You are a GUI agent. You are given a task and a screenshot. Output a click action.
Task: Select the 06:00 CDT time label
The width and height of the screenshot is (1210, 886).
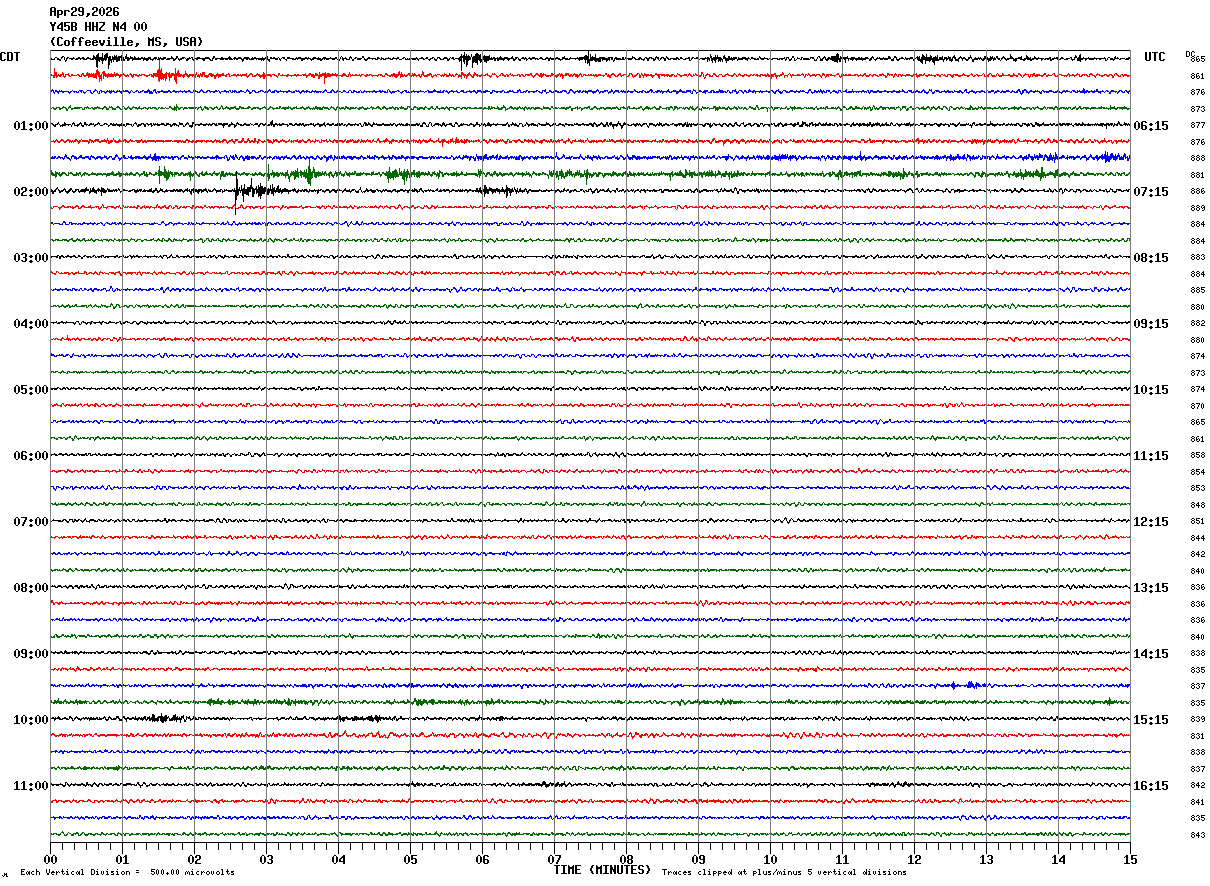click(30, 456)
